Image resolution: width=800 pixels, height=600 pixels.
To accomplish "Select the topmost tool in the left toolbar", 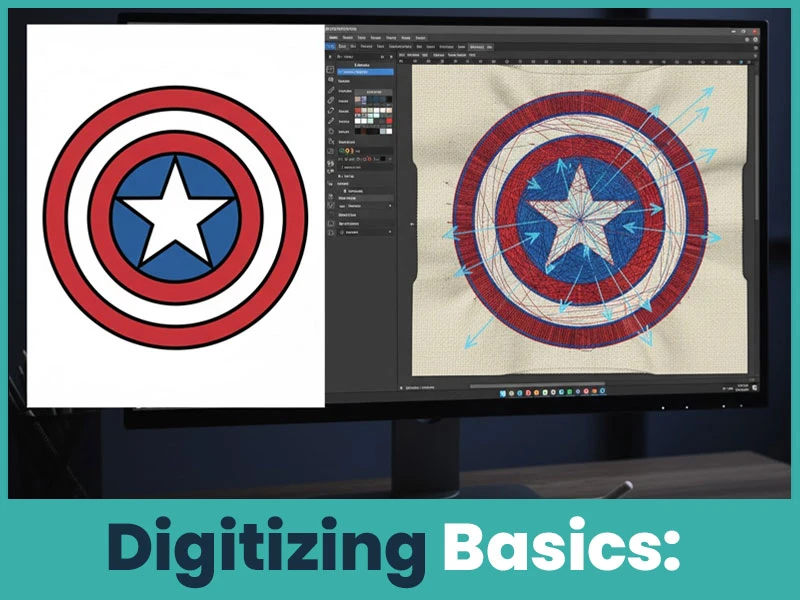I will (331, 68).
